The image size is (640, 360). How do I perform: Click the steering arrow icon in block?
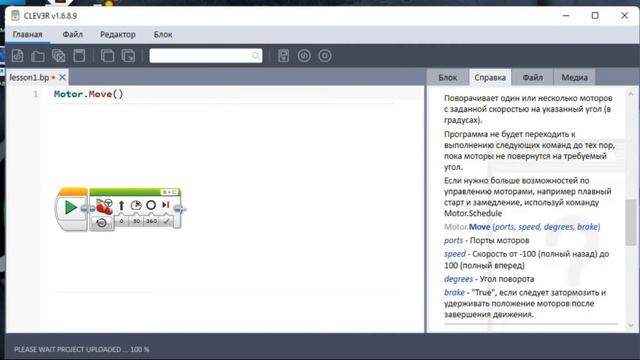(121, 205)
